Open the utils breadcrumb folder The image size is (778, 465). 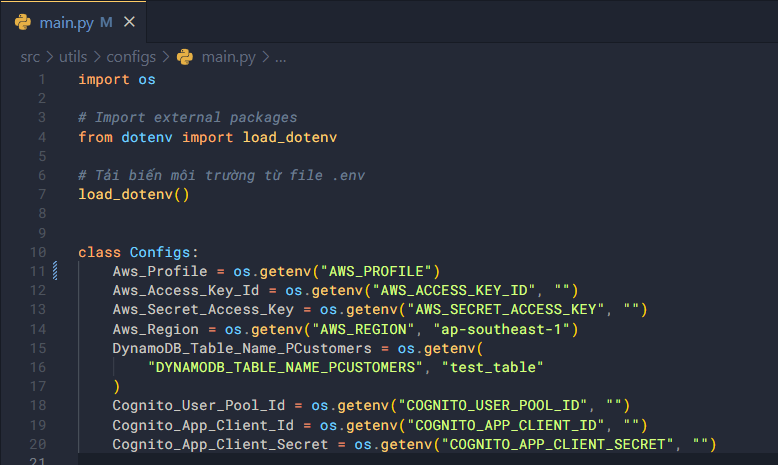74,56
